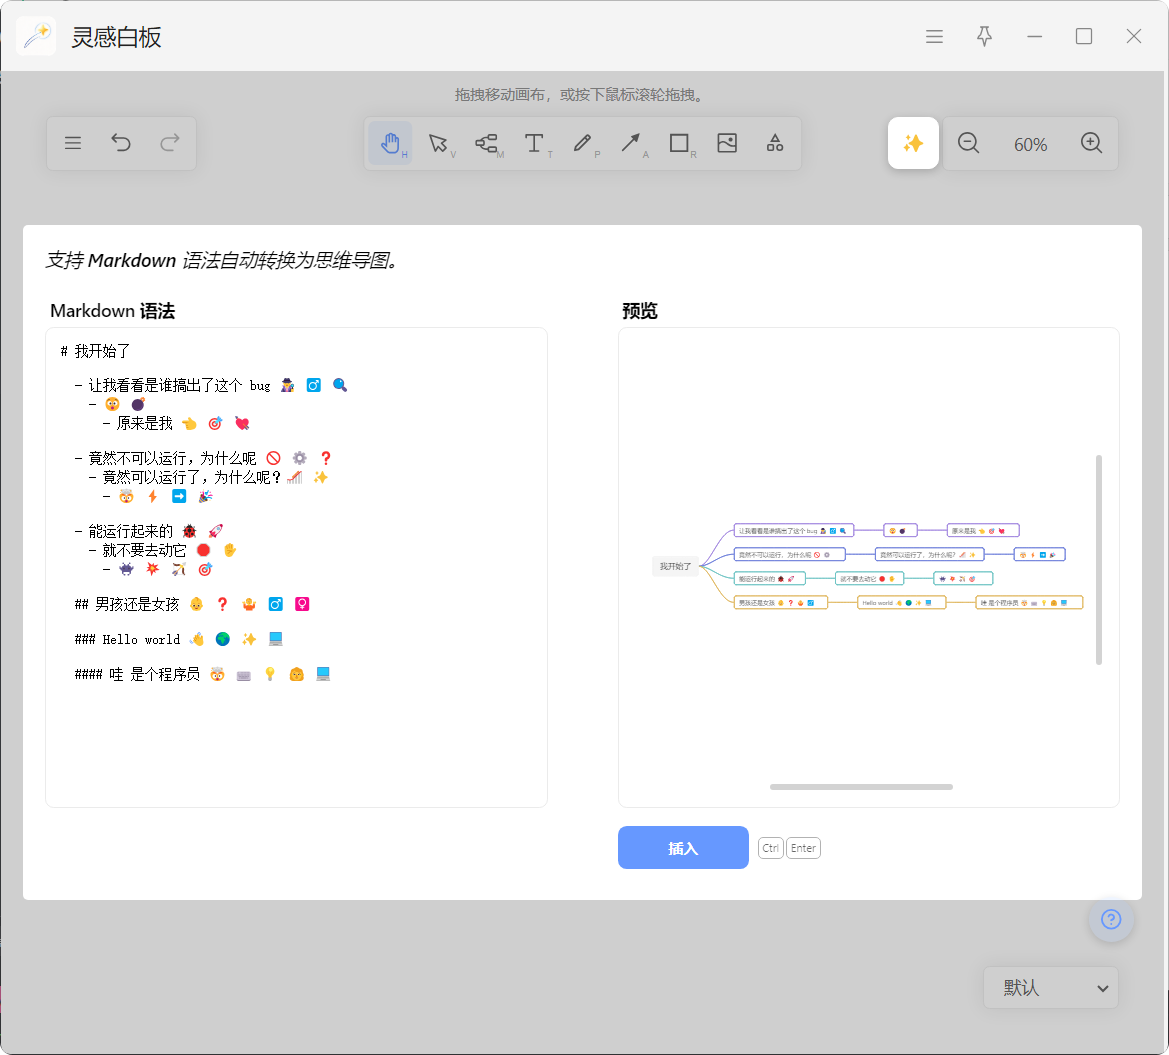Choose the mind map tool
This screenshot has height=1055, width=1169.
(487, 143)
